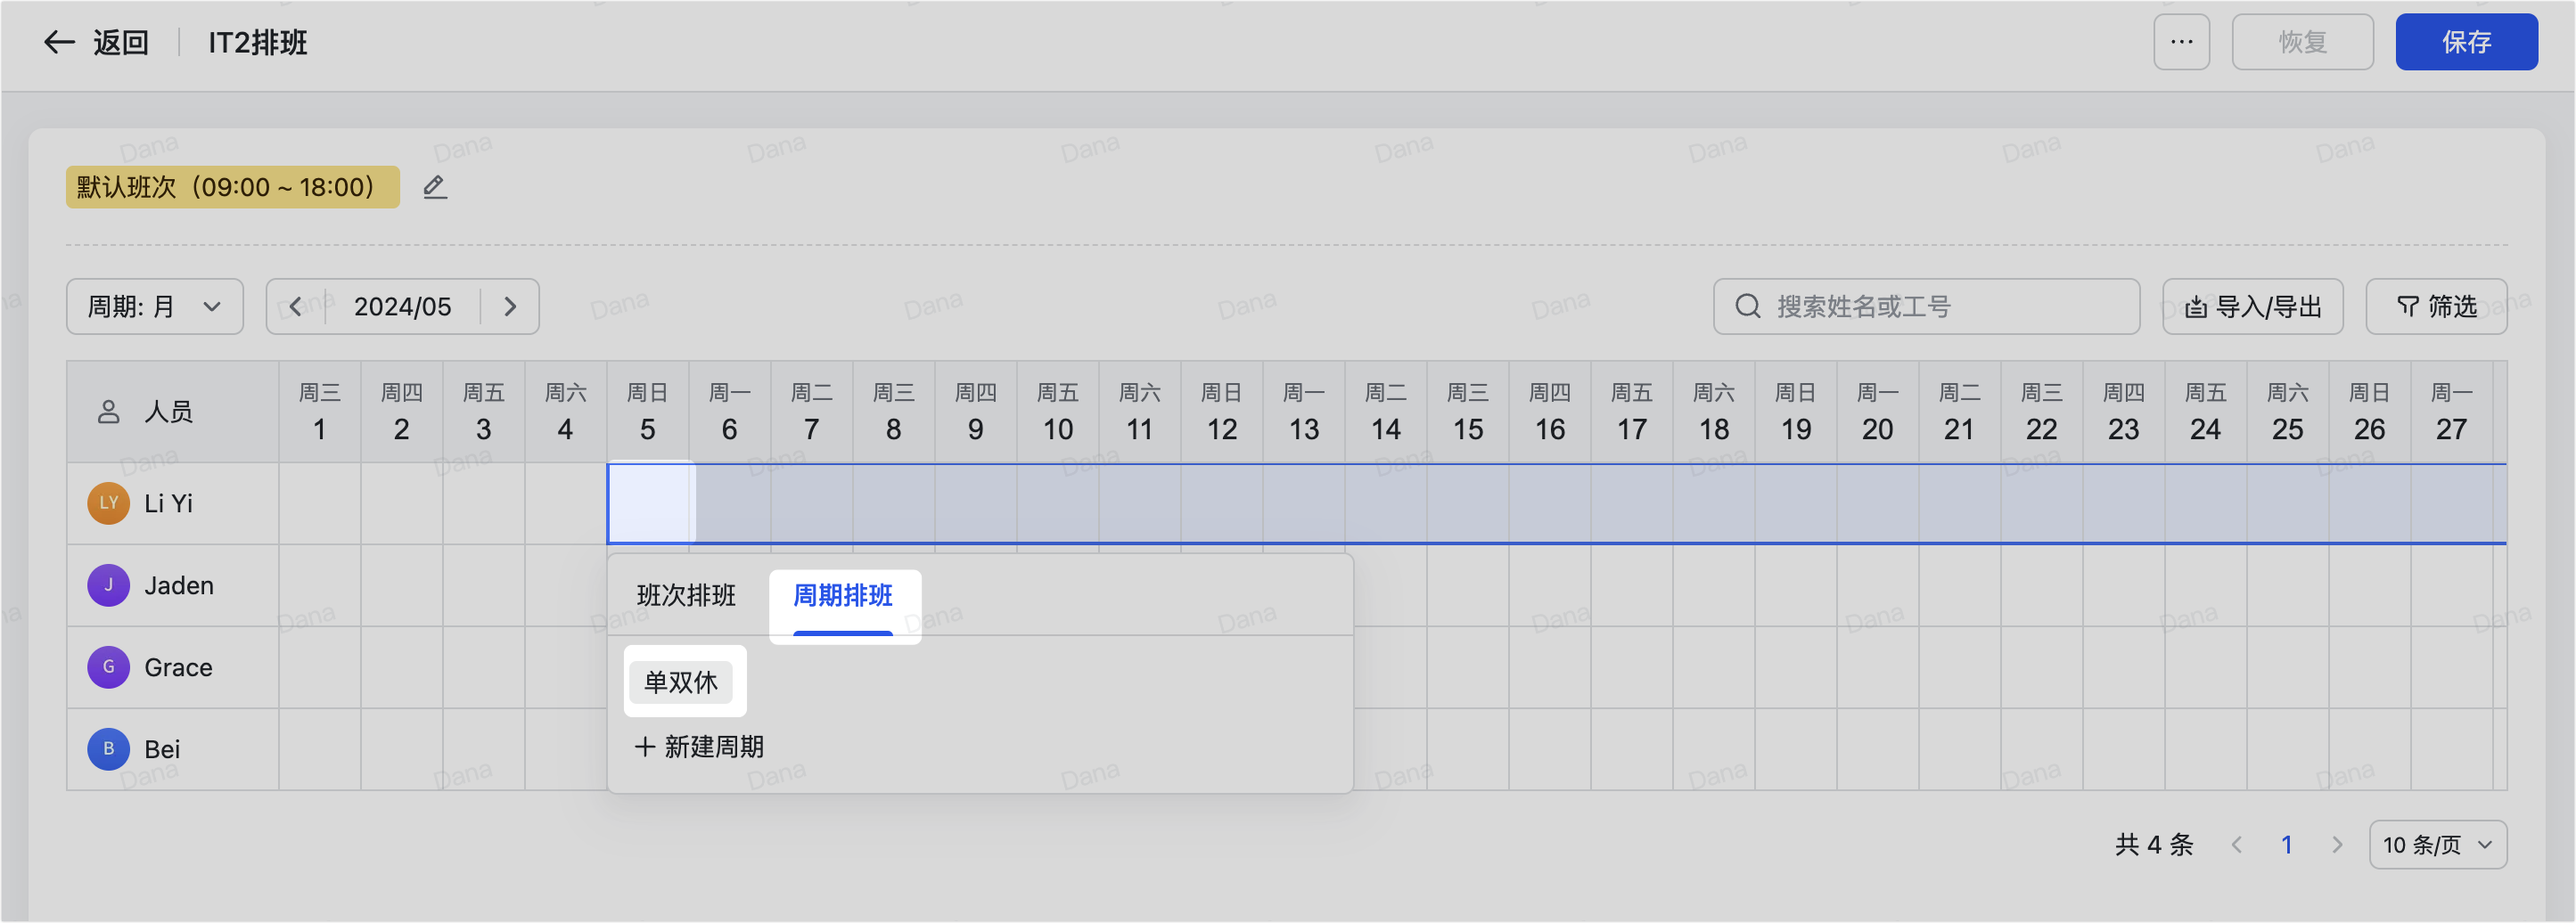The width and height of the screenshot is (2576, 923).
Task: Expand the 周期: 月 dropdown
Action: coord(155,306)
